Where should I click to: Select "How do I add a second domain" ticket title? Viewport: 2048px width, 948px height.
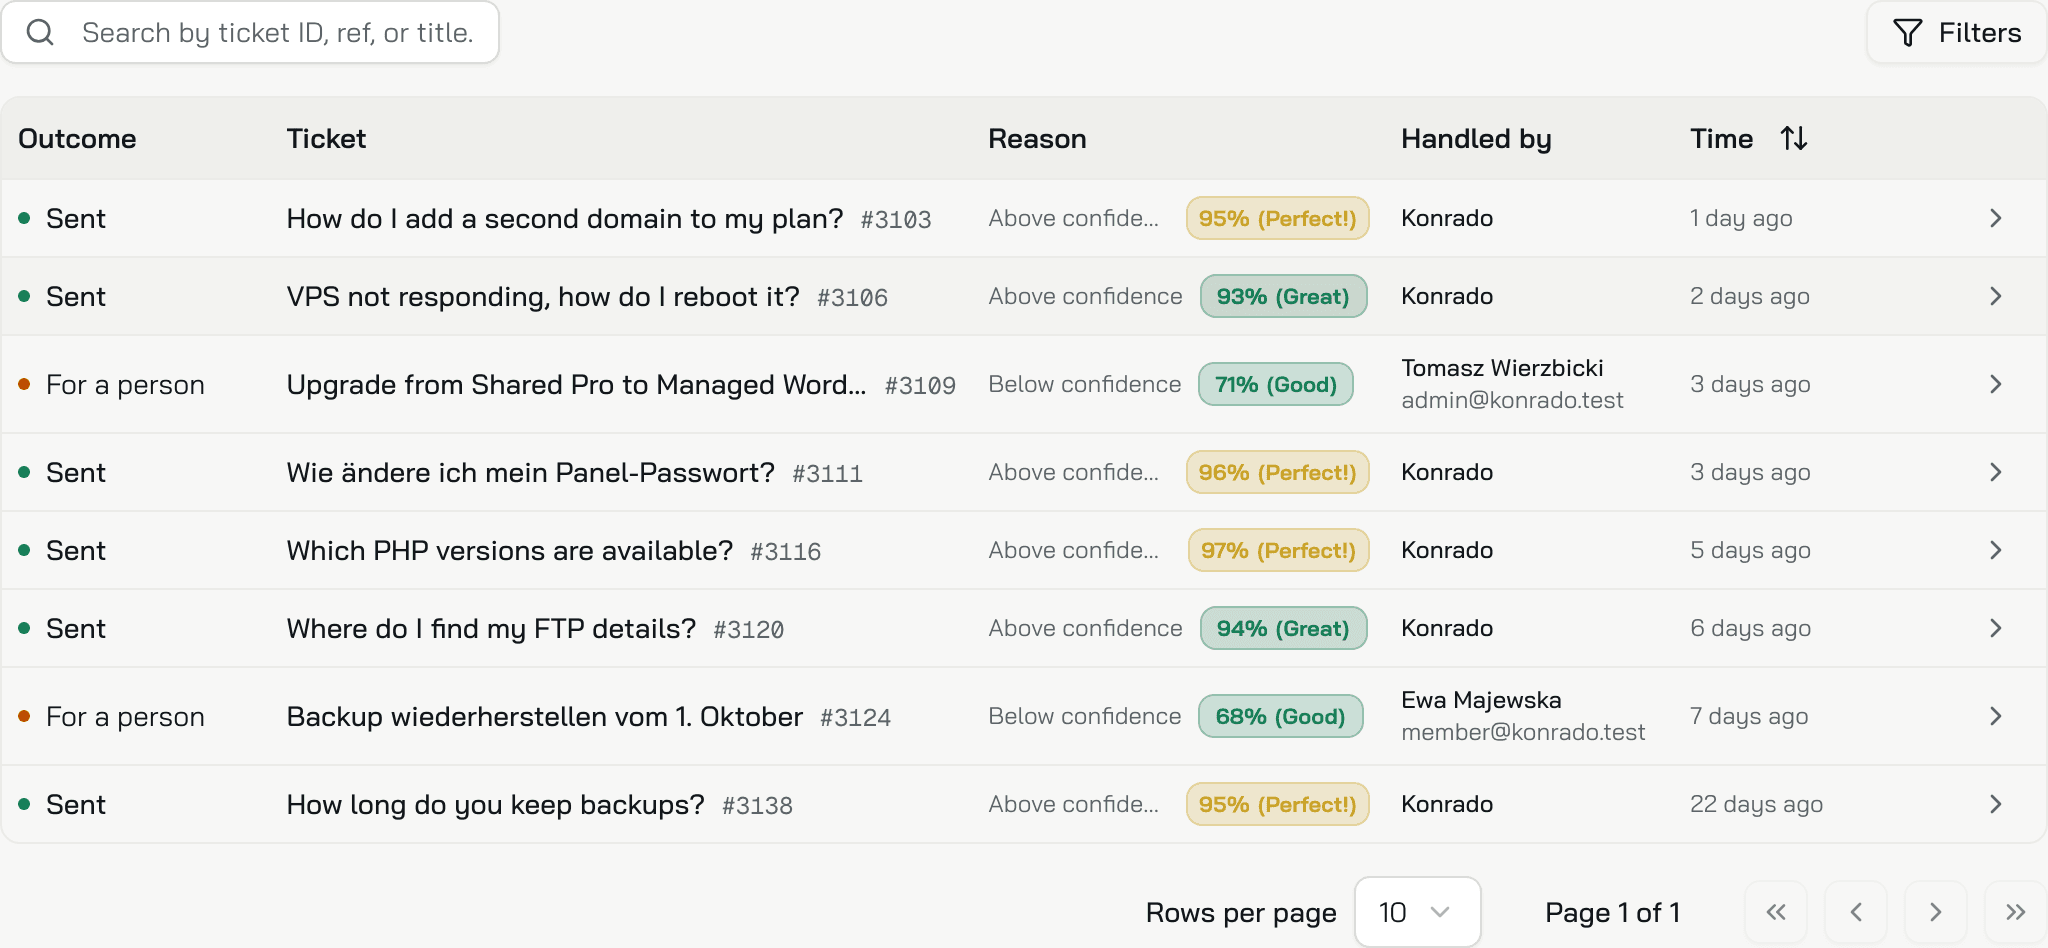pyautogui.click(x=565, y=218)
